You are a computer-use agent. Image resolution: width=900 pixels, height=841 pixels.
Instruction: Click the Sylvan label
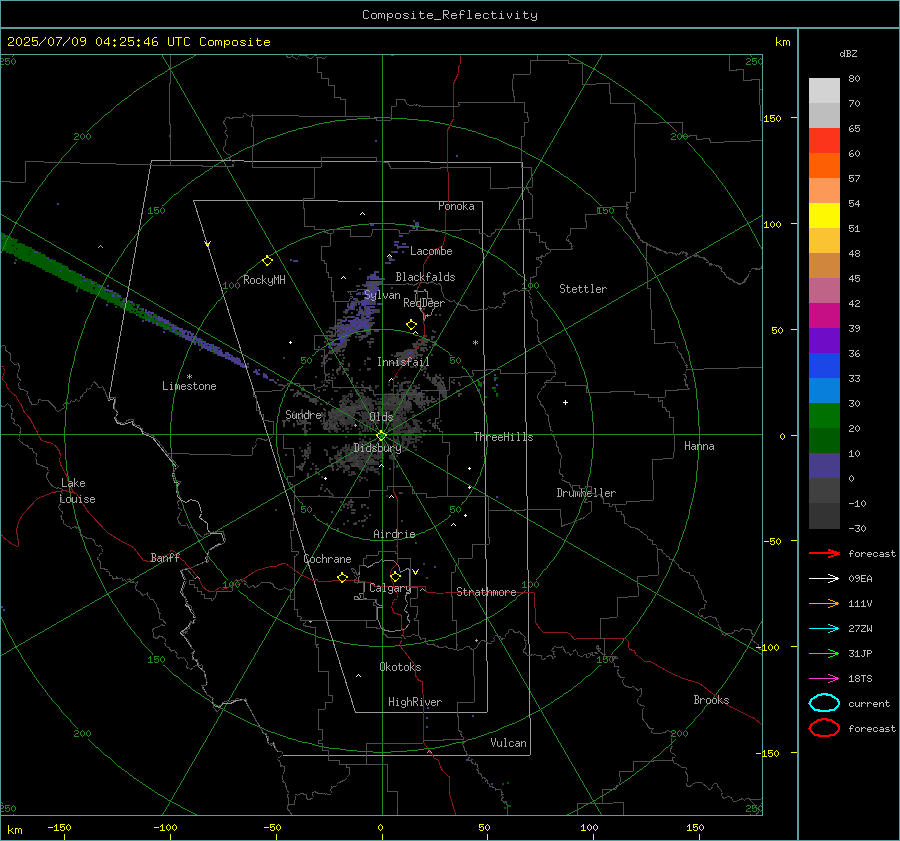pyautogui.click(x=382, y=295)
